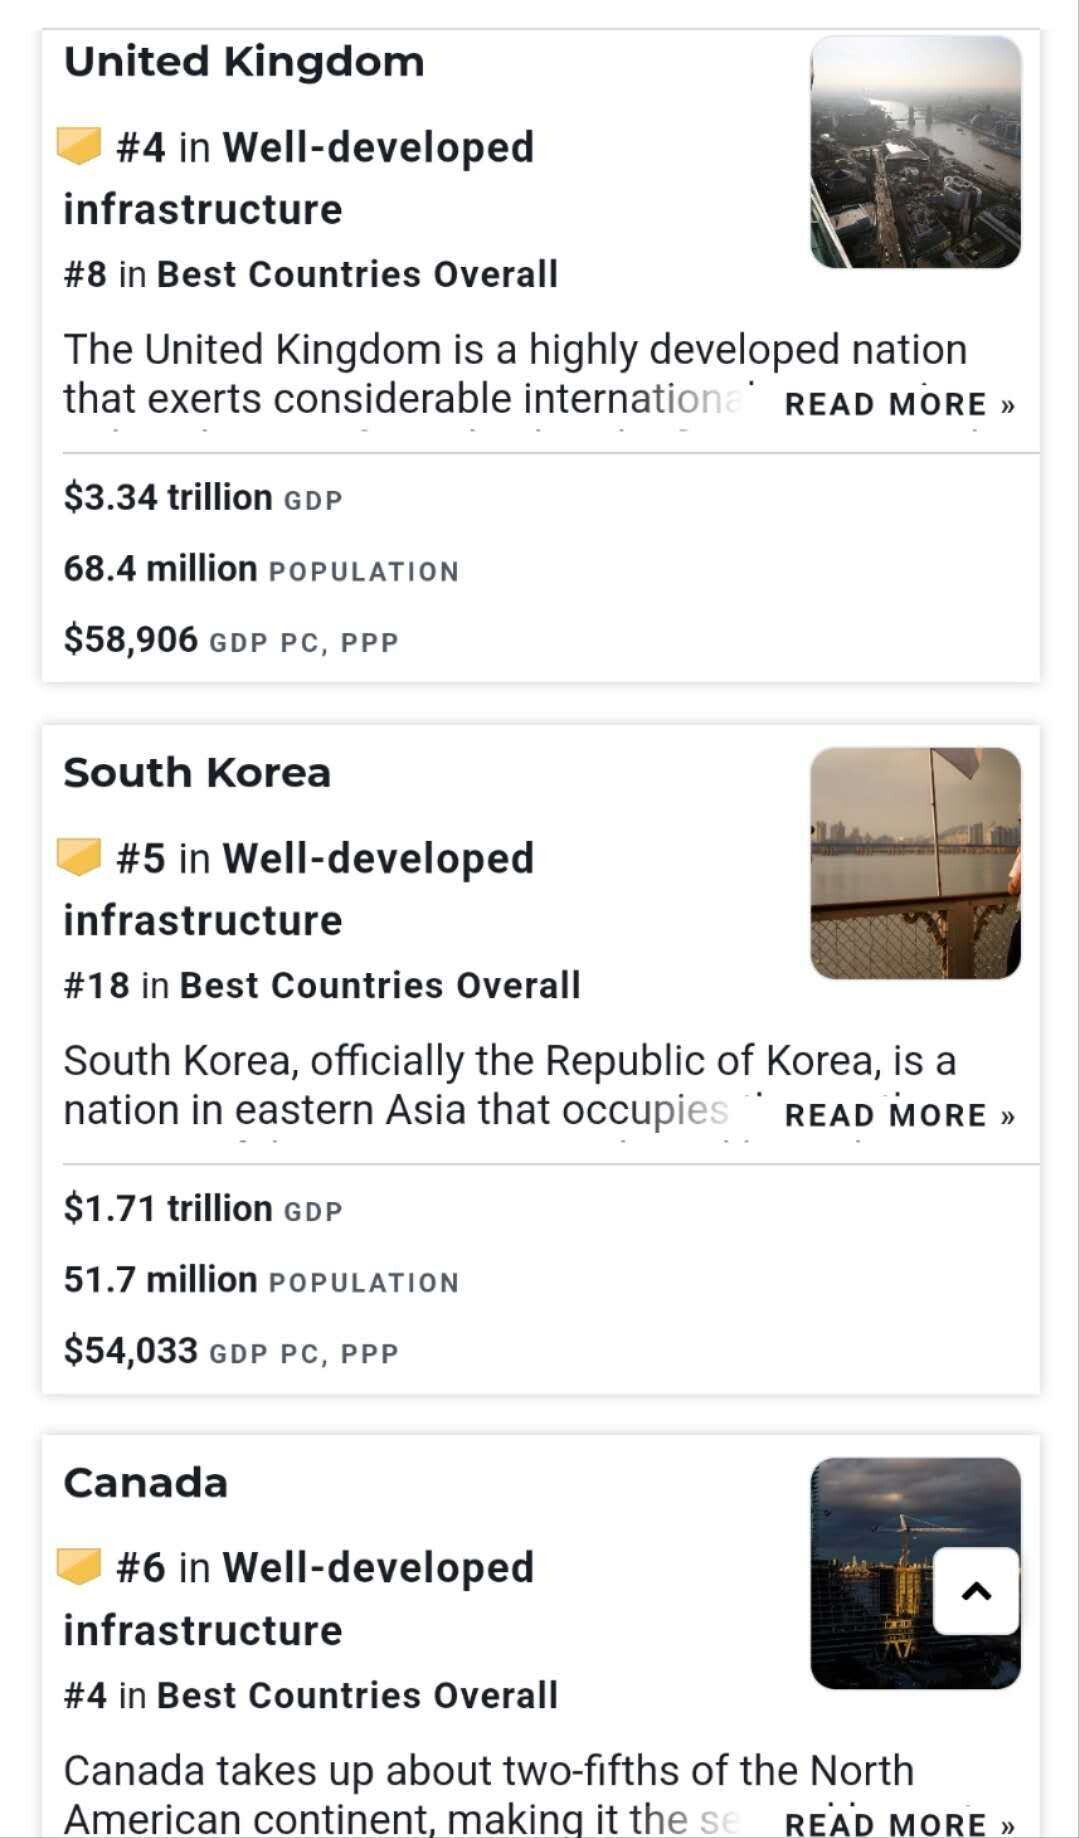View the United Kingdom London thumbnail

[x=915, y=152]
